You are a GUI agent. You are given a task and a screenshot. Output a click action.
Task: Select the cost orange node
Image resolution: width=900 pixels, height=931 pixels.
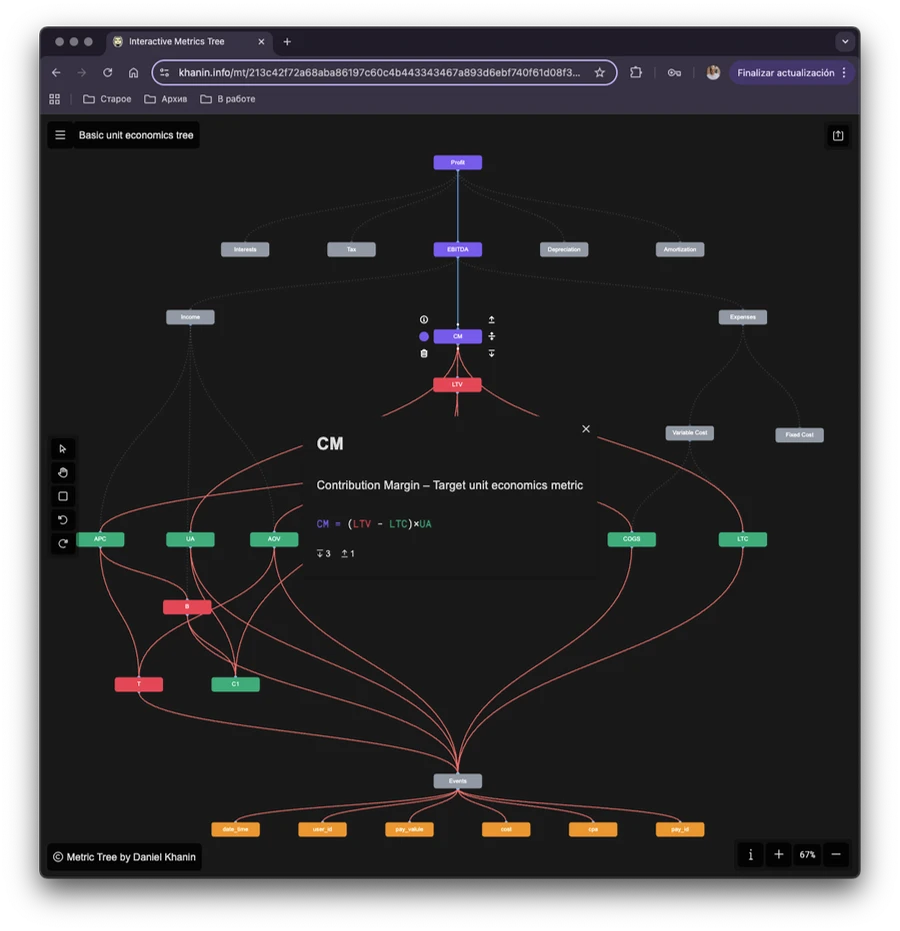506,829
